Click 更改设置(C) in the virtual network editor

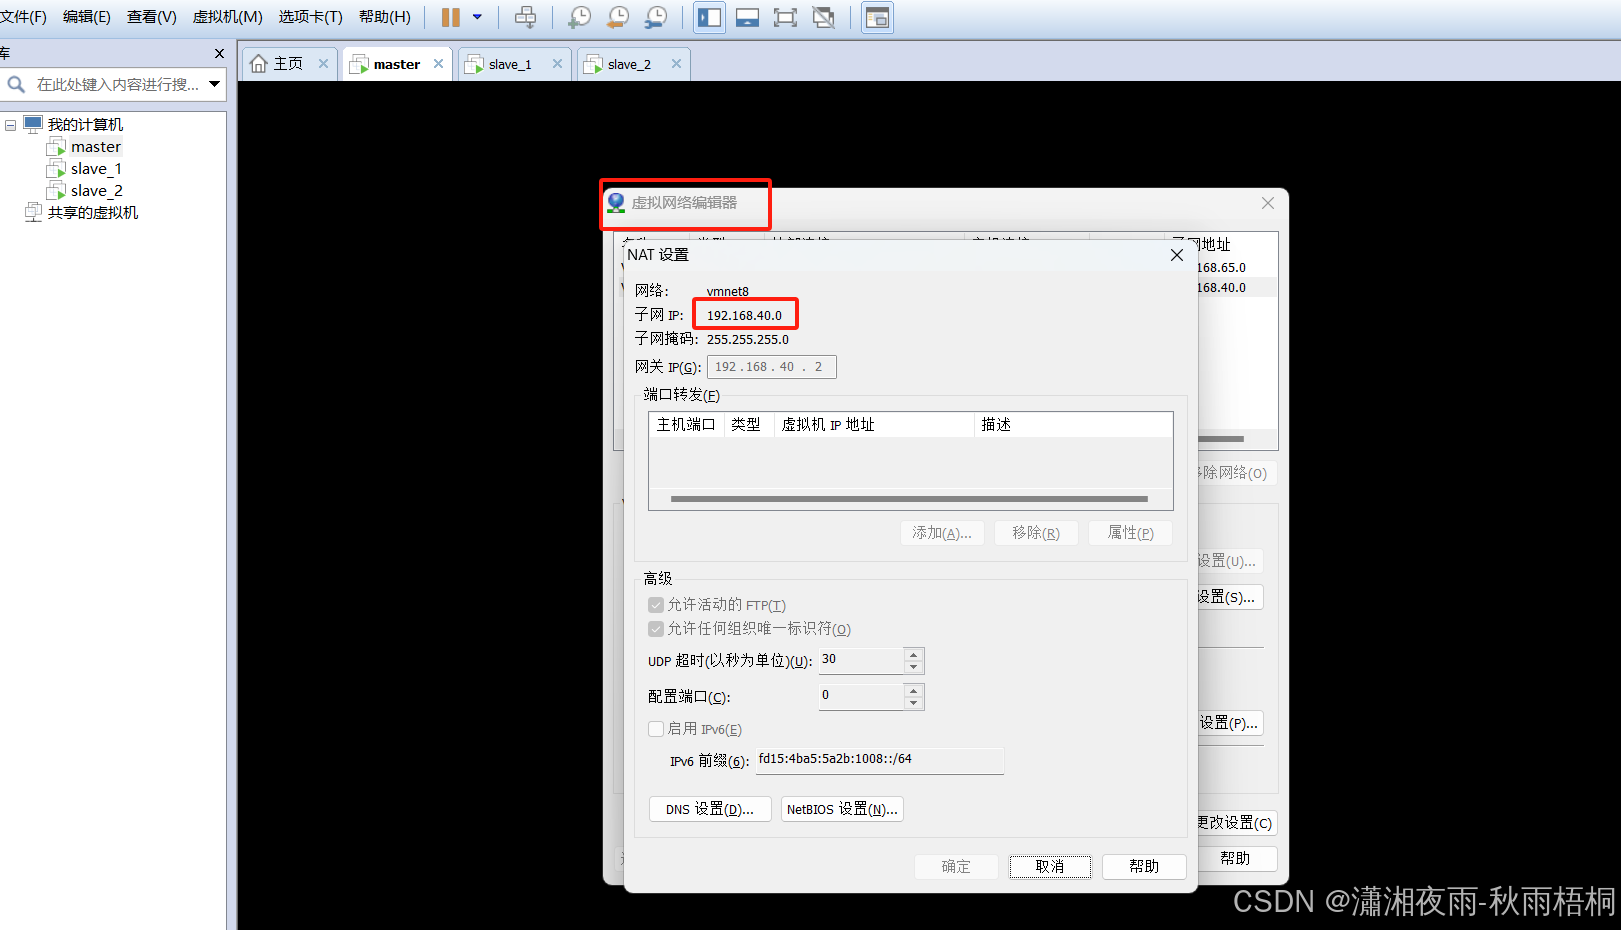(1236, 823)
